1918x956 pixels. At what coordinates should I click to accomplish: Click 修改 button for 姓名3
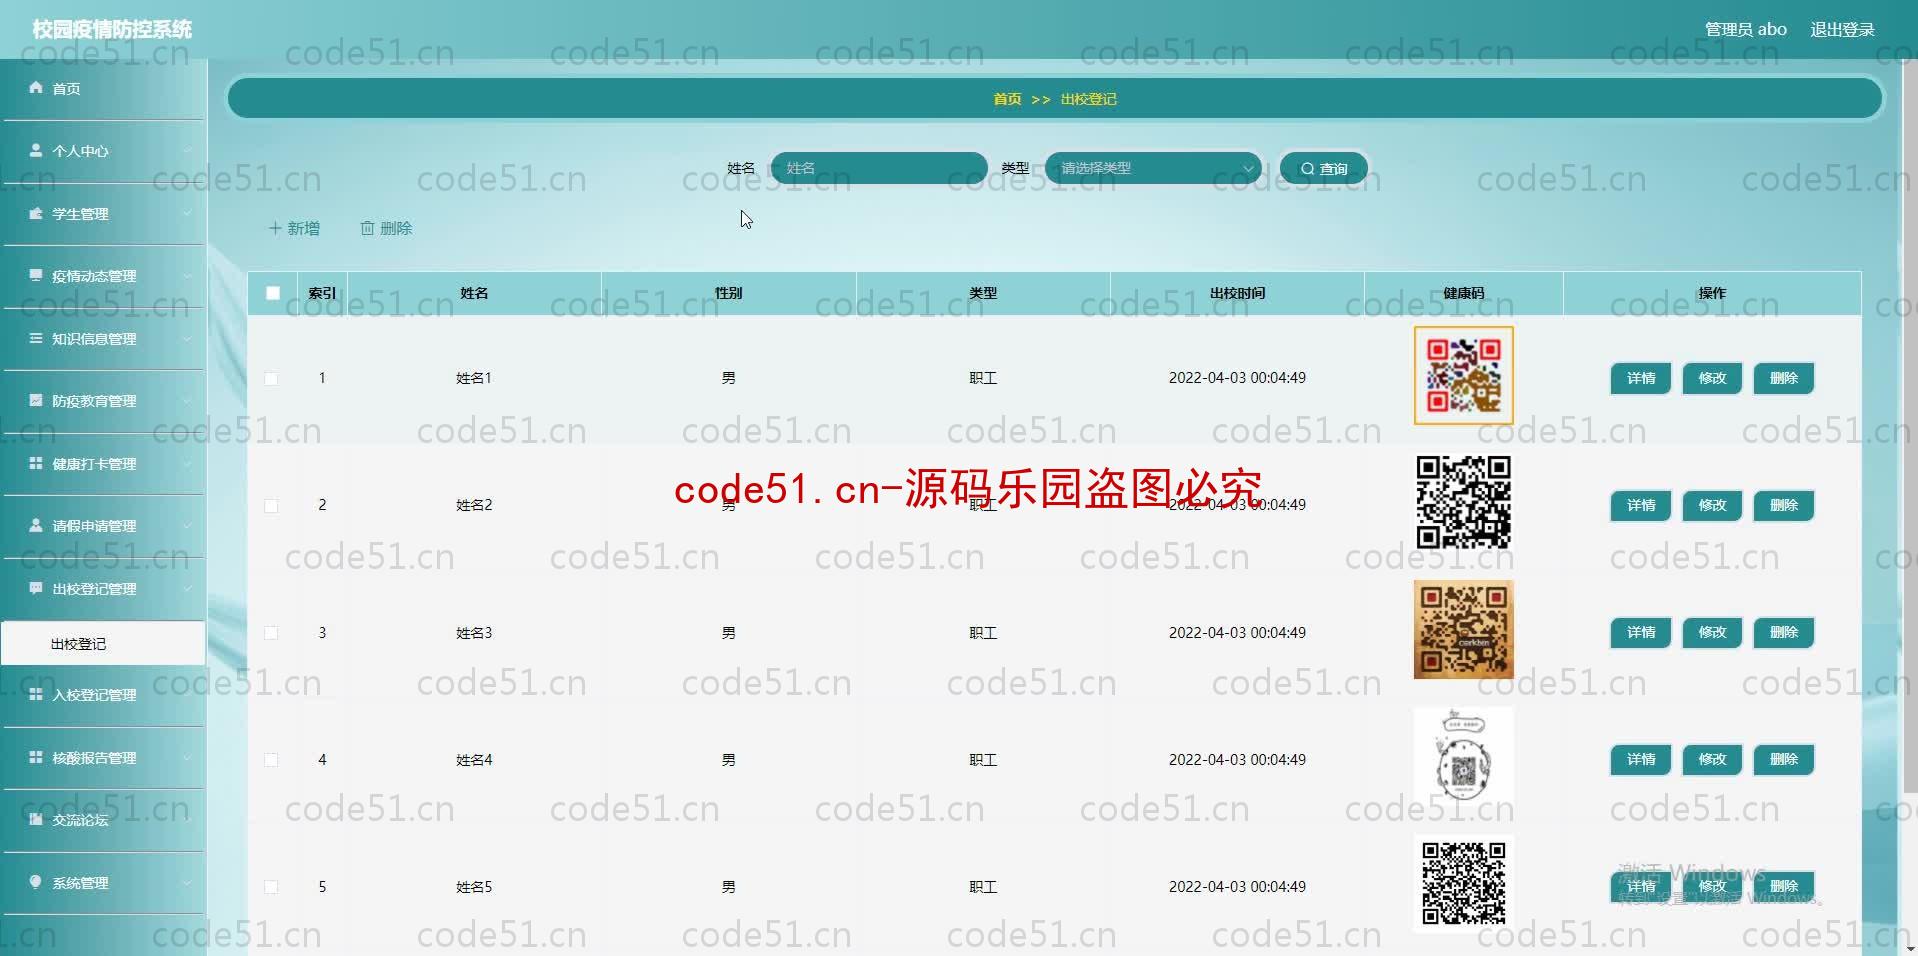tap(1712, 632)
